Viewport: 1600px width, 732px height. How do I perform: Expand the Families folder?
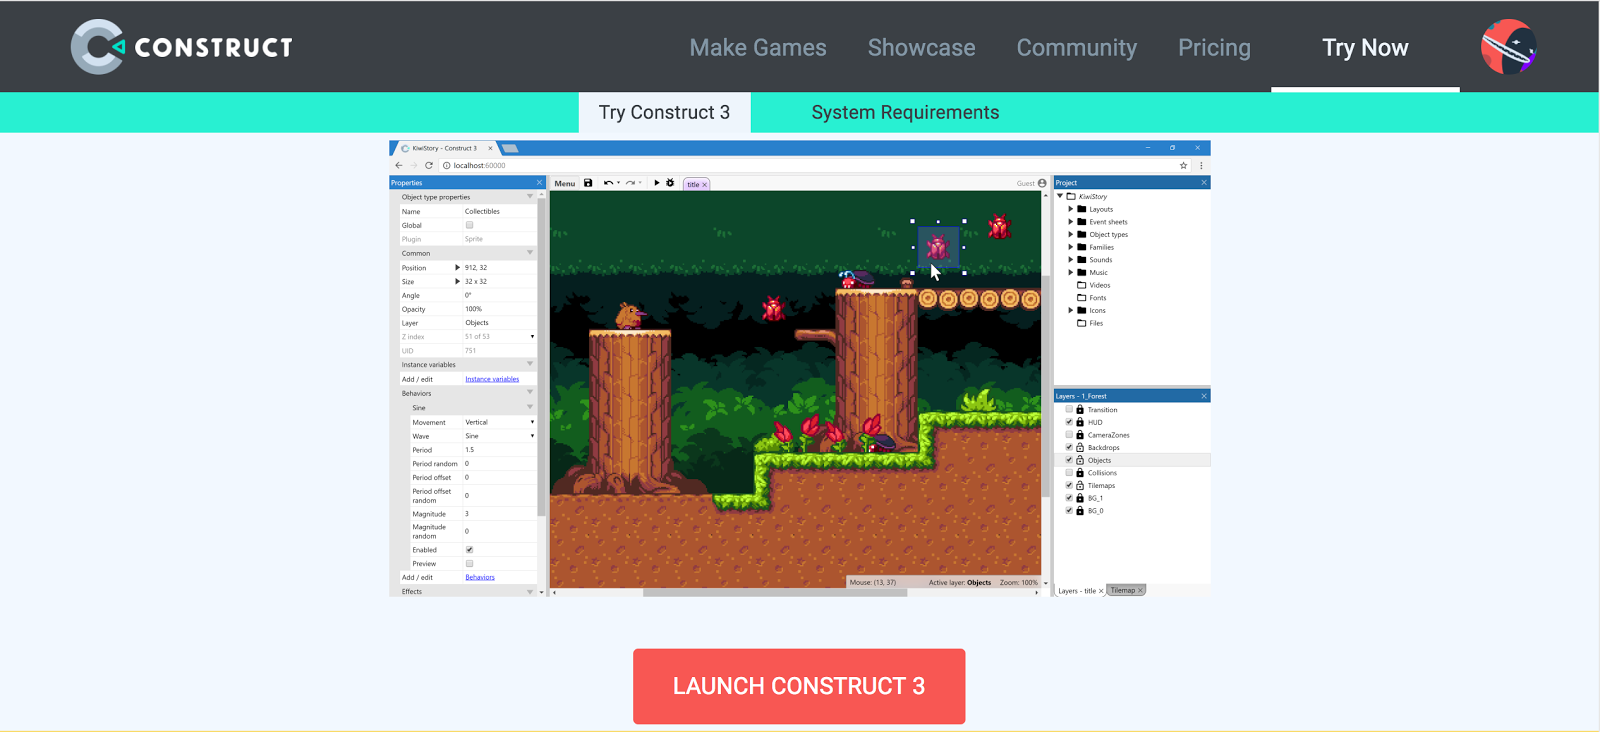tap(1071, 247)
